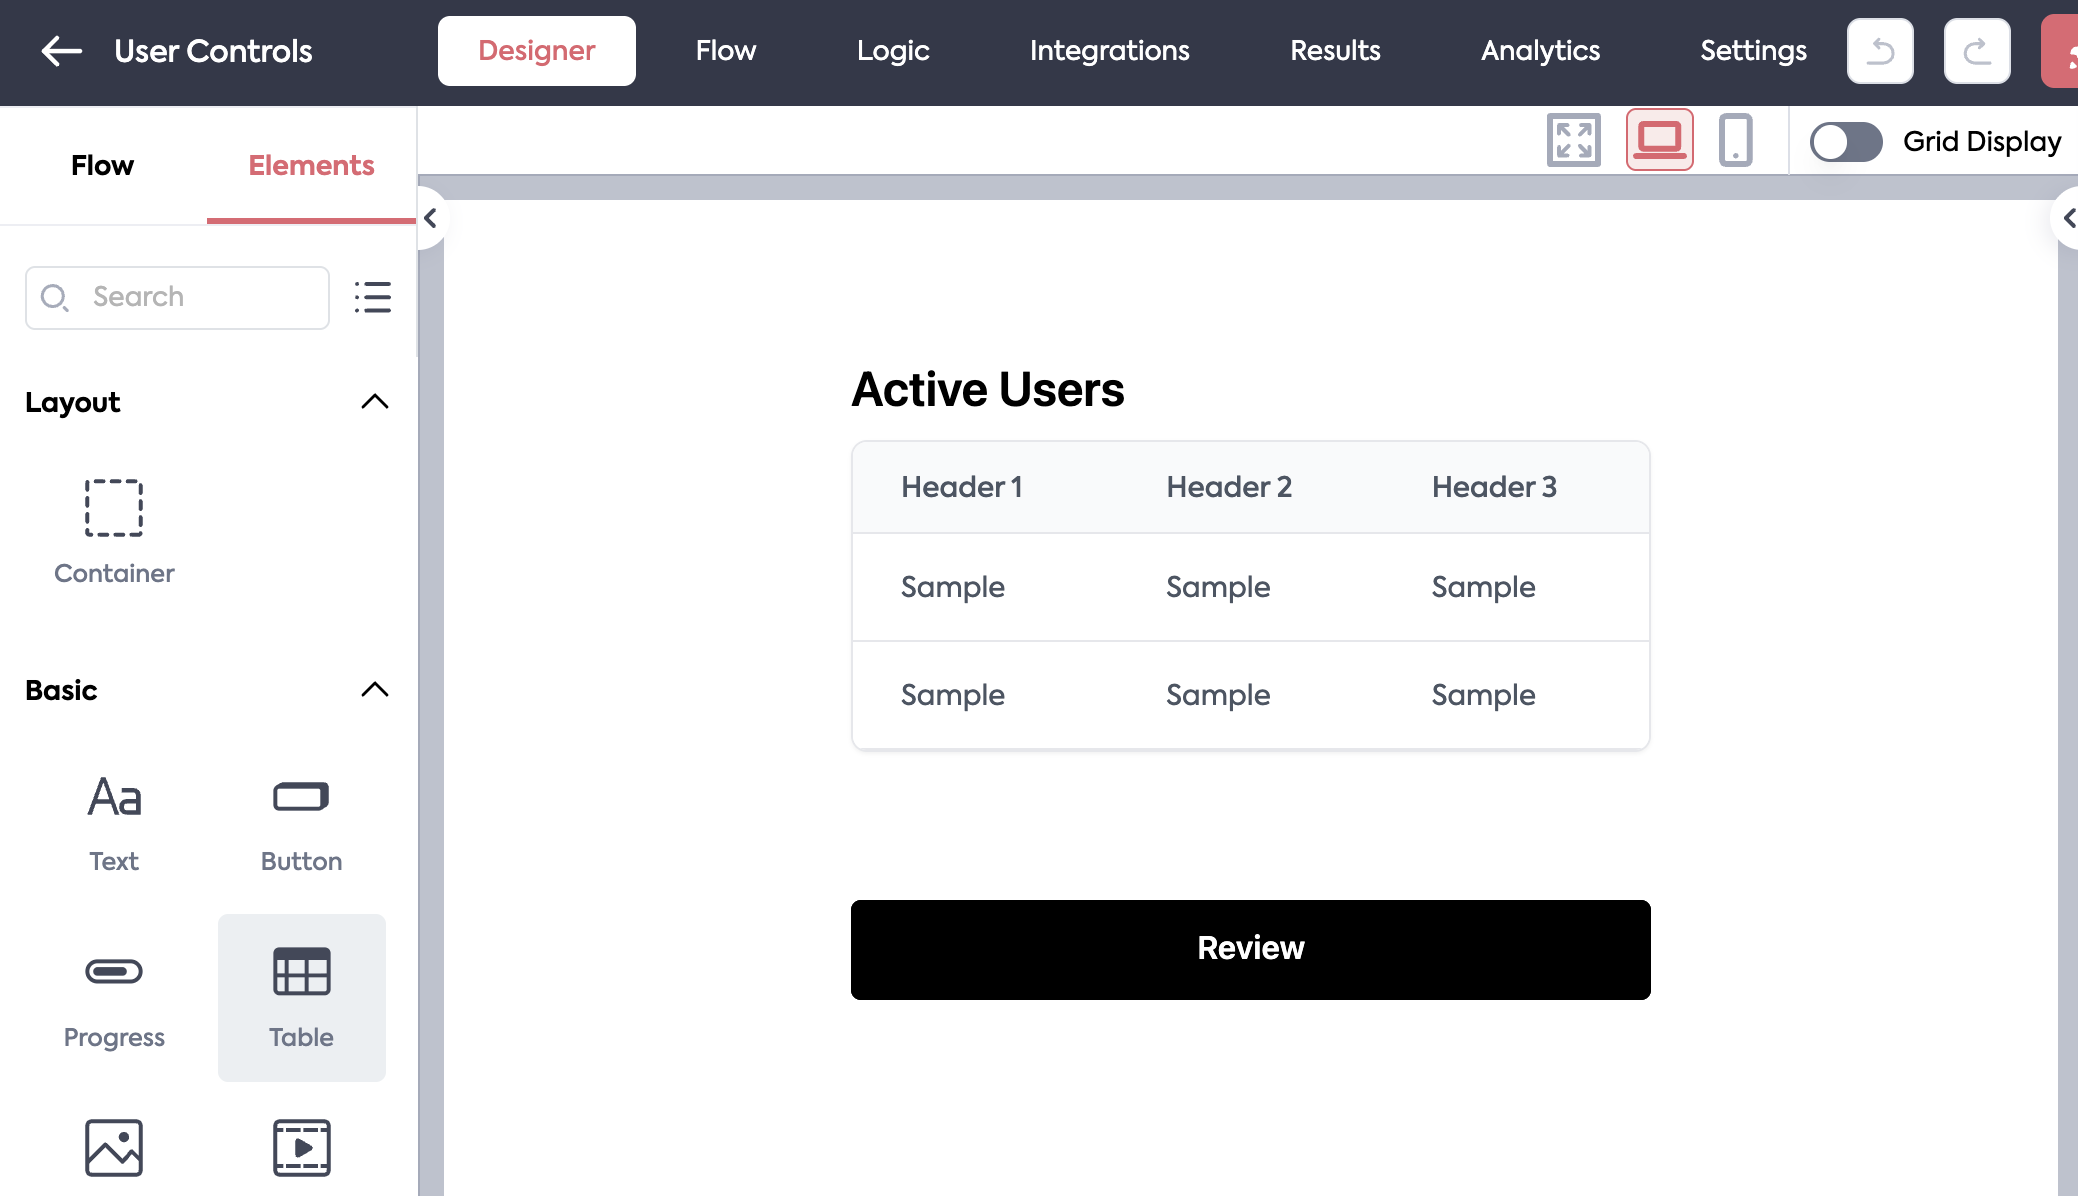Switch to the Flow sidebar tab
Screen dimensions: 2078x1196
point(102,165)
